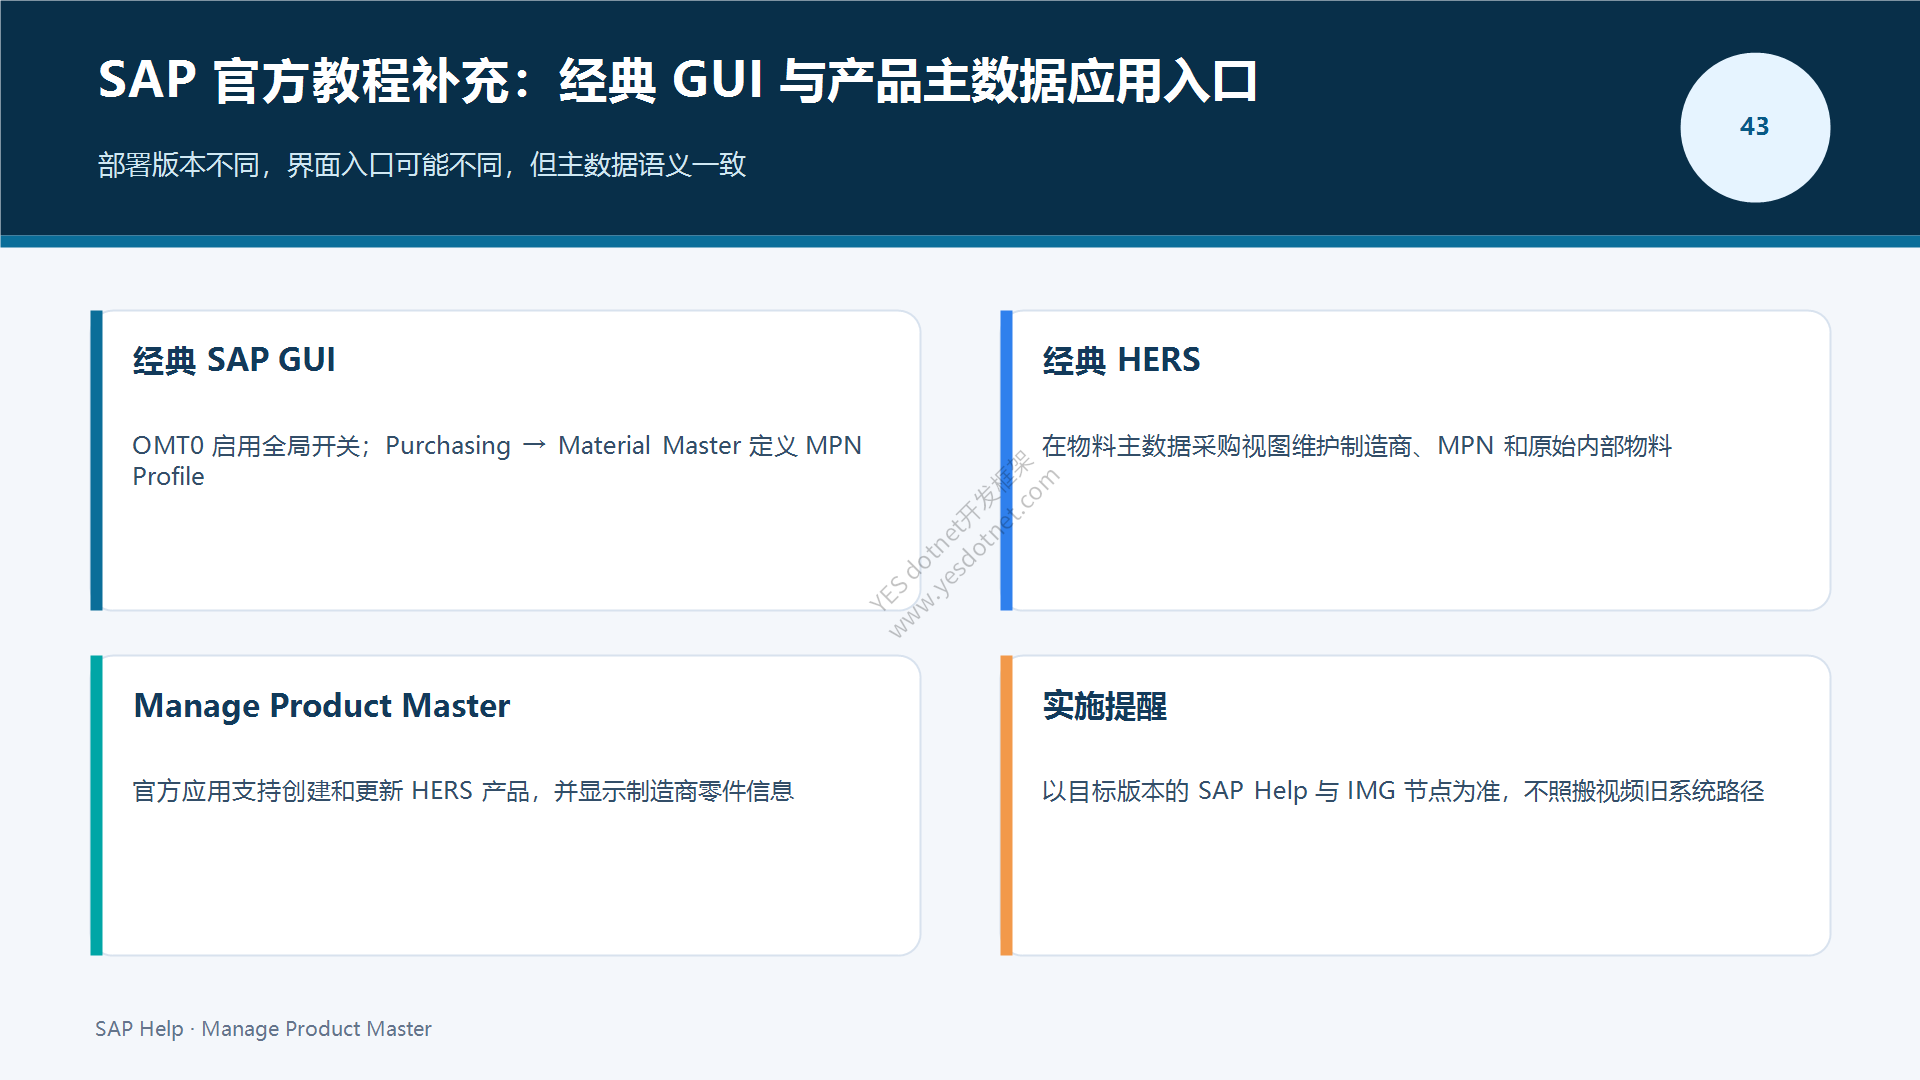The height and width of the screenshot is (1080, 1920).
Task: Select the '经典 SAP GUI' card heading
Action: tap(234, 360)
